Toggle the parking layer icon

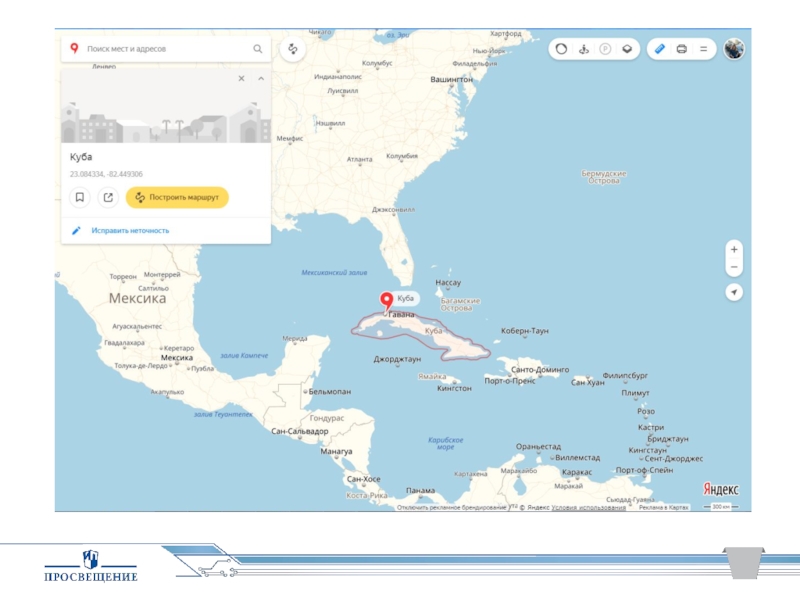(605, 48)
